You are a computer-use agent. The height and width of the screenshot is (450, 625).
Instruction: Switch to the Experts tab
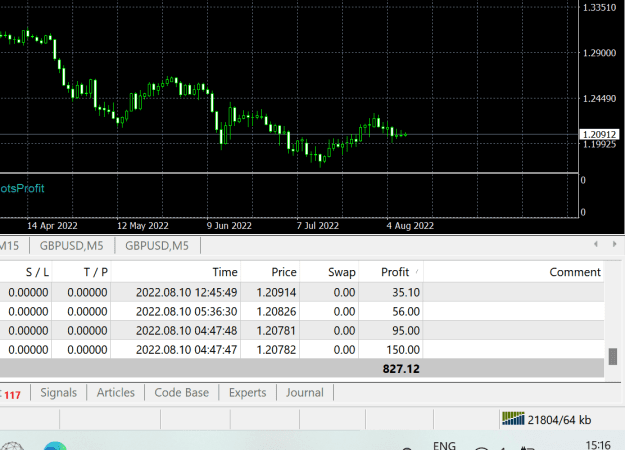coord(247,393)
